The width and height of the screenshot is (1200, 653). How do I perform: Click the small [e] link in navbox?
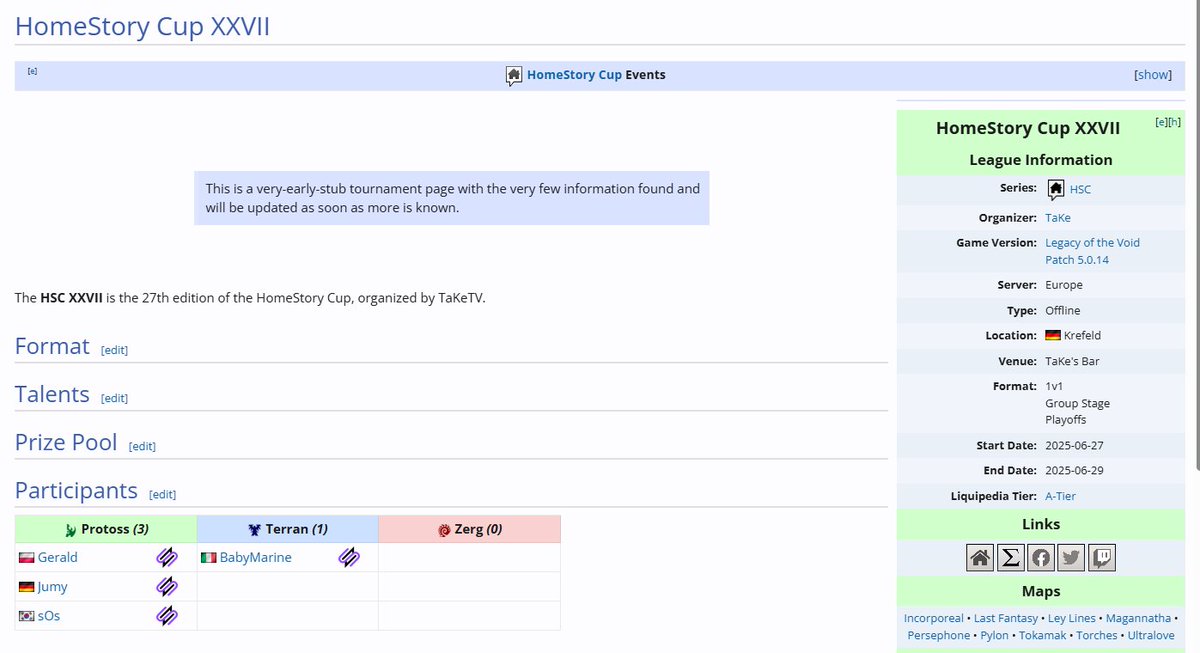click(33, 71)
